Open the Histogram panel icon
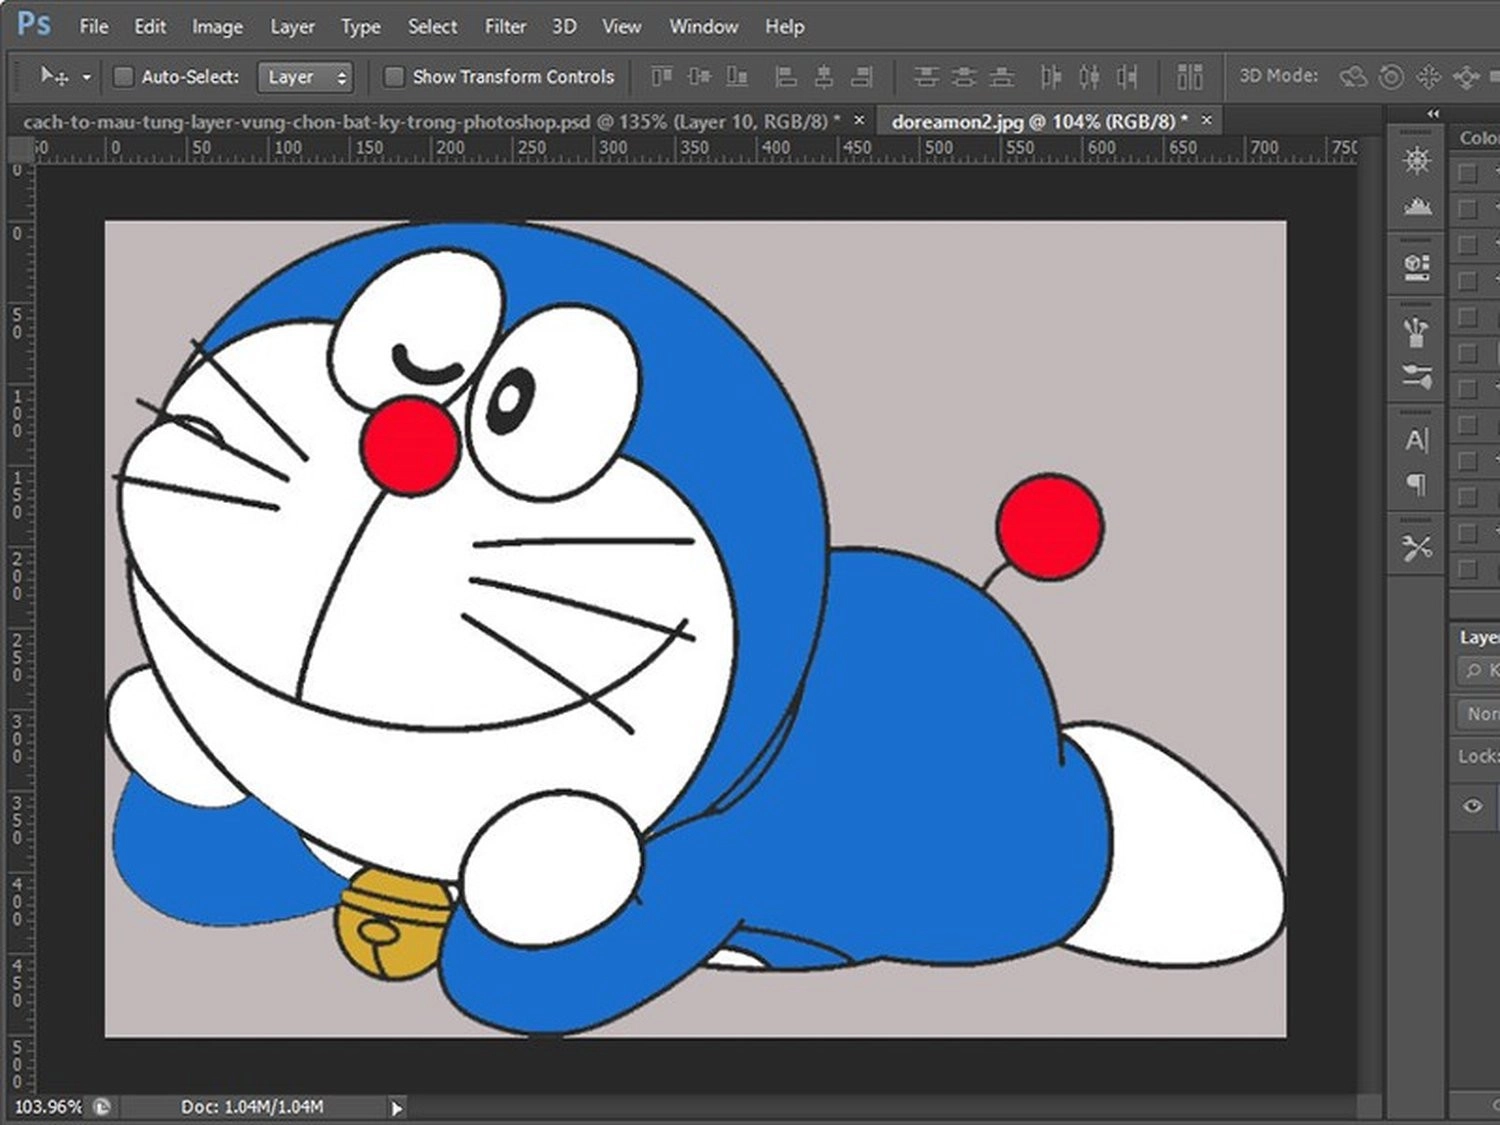The image size is (1500, 1125). (1417, 206)
